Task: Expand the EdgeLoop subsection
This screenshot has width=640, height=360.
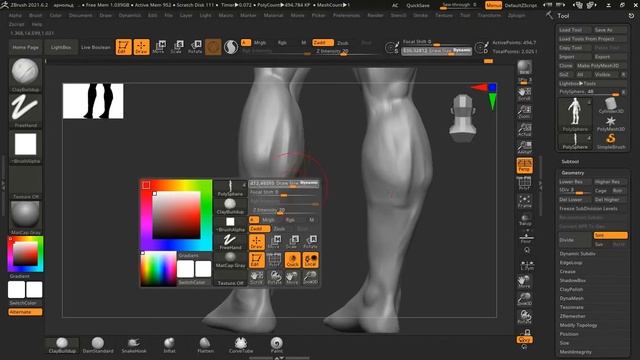Action: 571,262
